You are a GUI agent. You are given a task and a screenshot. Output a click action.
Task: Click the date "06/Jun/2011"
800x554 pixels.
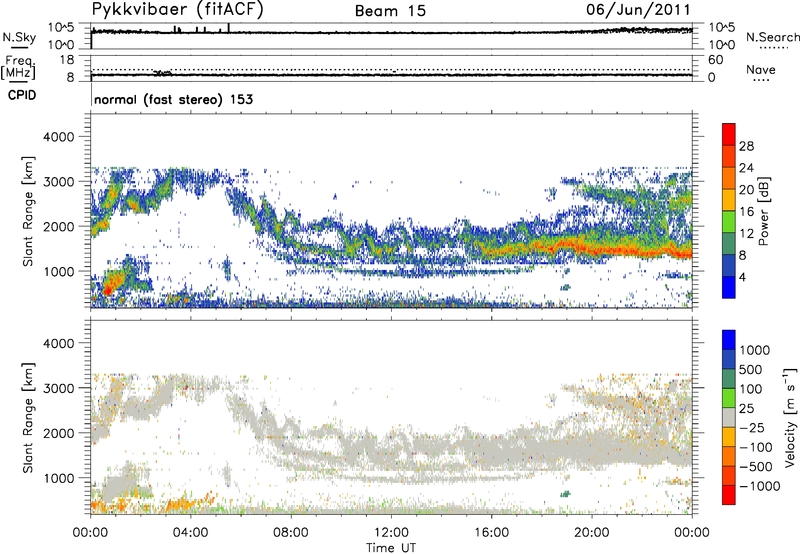click(638, 9)
